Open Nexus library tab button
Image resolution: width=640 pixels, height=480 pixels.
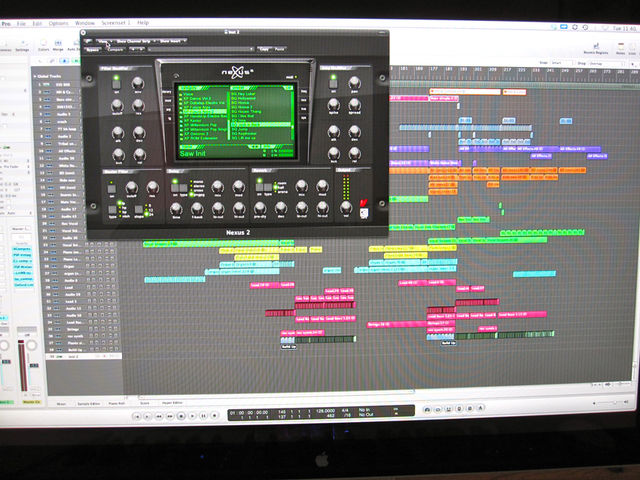pyautogui.click(x=167, y=92)
